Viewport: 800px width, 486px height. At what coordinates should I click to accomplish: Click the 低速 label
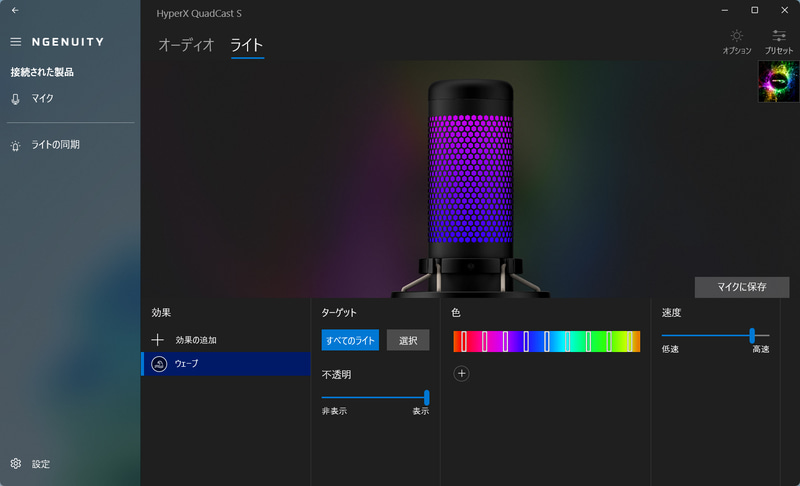pyautogui.click(x=670, y=349)
